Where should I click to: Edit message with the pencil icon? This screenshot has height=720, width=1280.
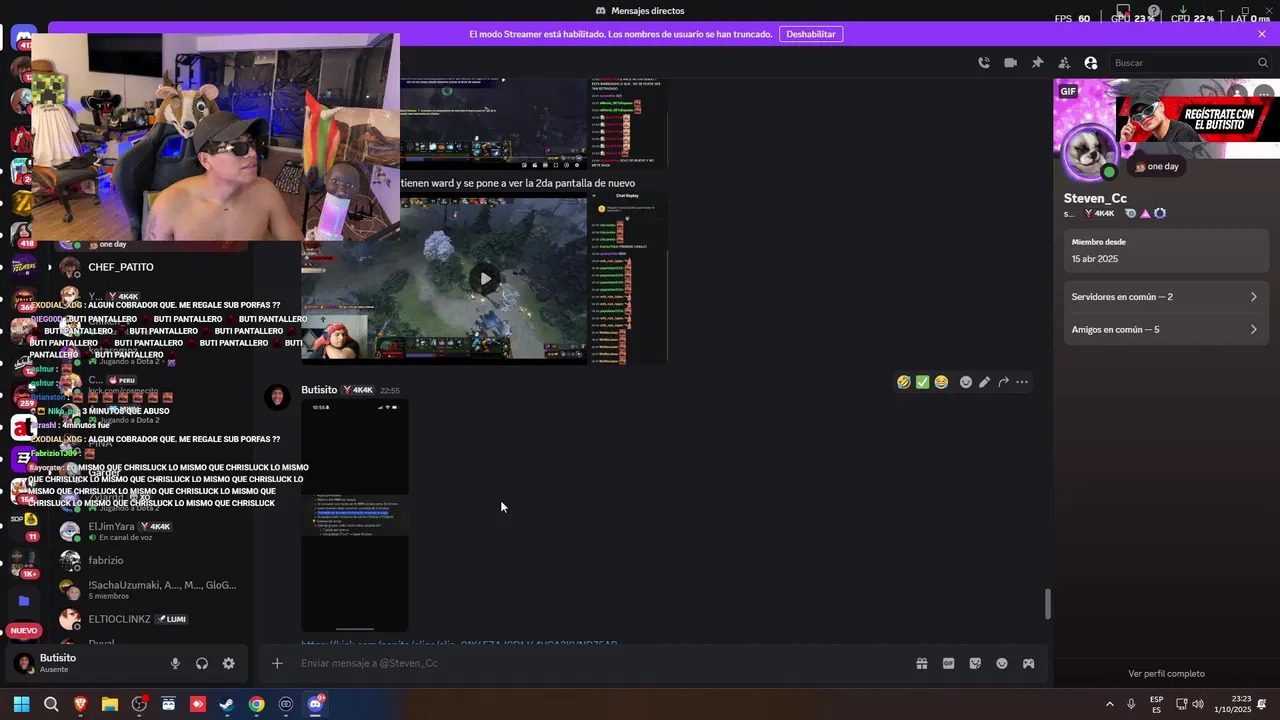click(985, 382)
